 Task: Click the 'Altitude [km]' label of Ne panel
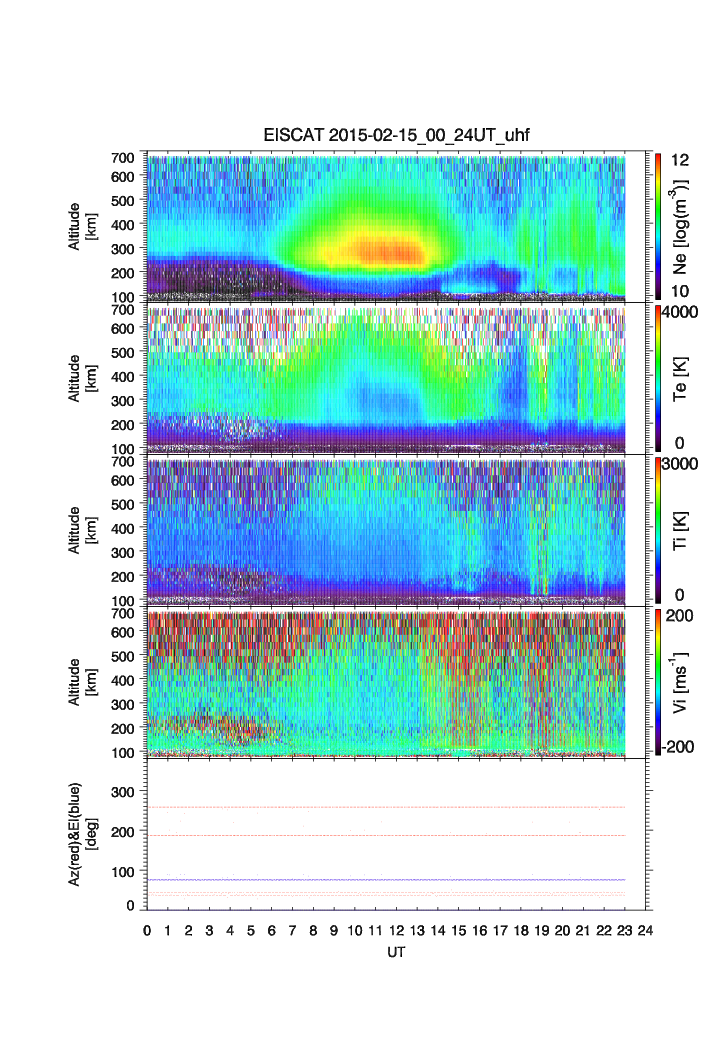[81, 226]
